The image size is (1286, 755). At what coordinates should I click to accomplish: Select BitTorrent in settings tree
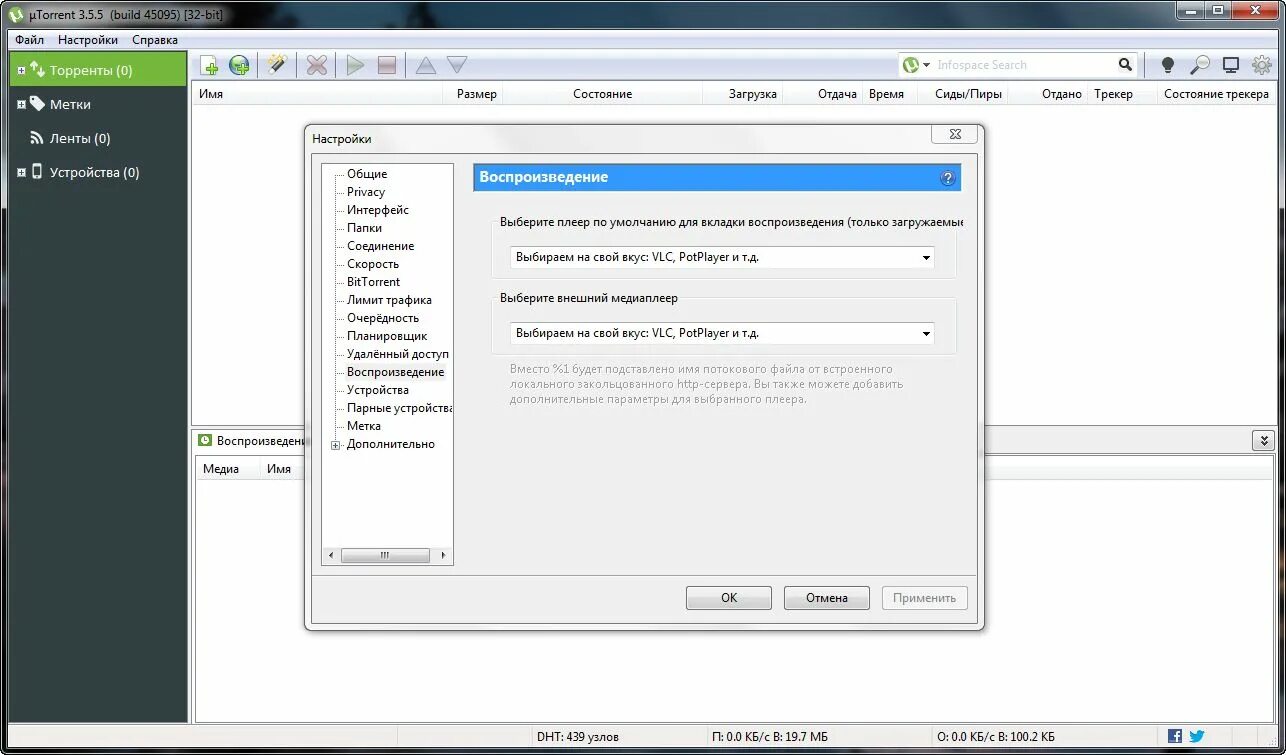(x=373, y=282)
